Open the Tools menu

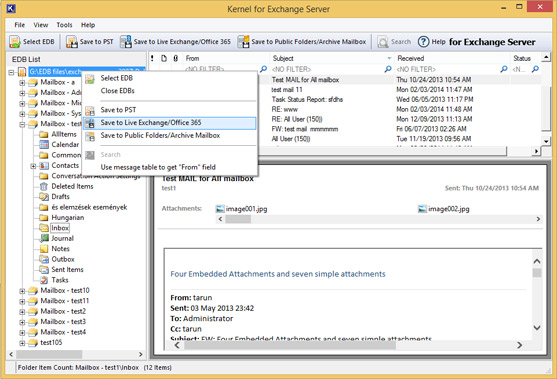tap(64, 25)
